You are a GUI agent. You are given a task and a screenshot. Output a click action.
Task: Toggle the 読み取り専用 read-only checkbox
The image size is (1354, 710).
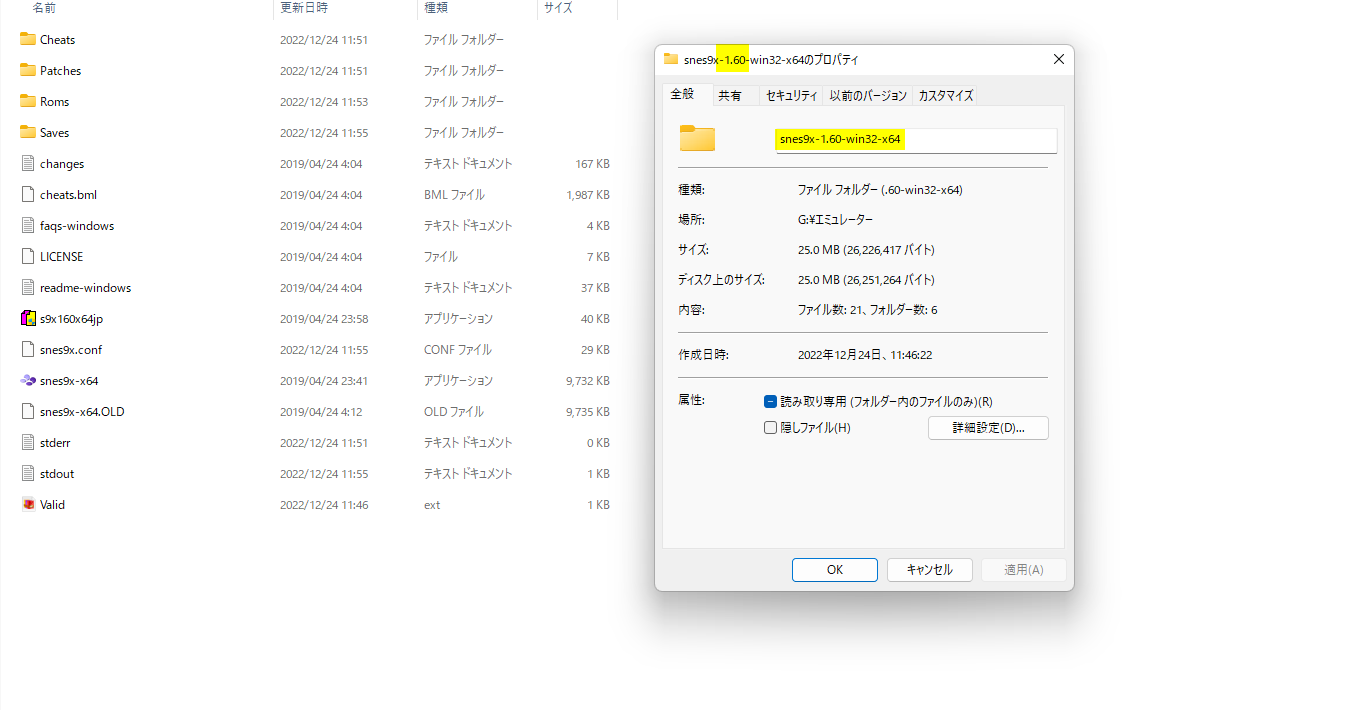[x=770, y=402]
